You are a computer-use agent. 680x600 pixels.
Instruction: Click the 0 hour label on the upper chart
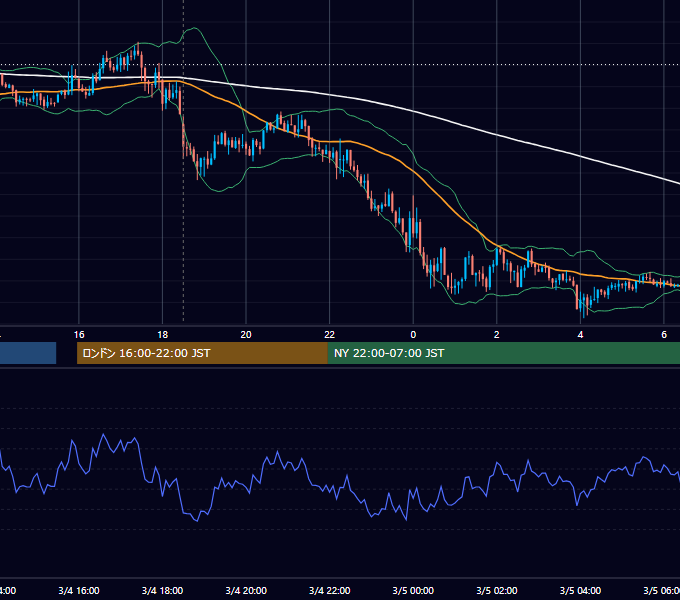pos(413,335)
